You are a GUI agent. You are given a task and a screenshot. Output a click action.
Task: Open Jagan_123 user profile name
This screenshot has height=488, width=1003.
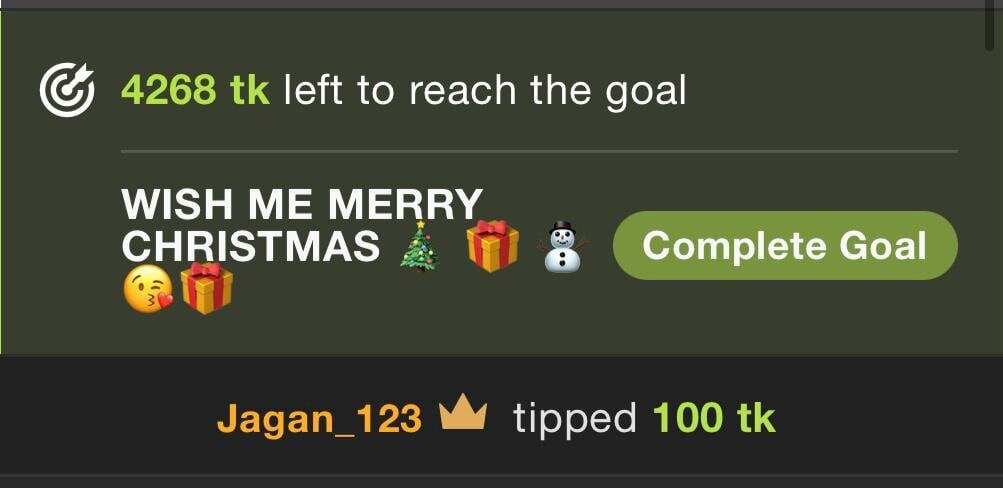[x=319, y=420]
